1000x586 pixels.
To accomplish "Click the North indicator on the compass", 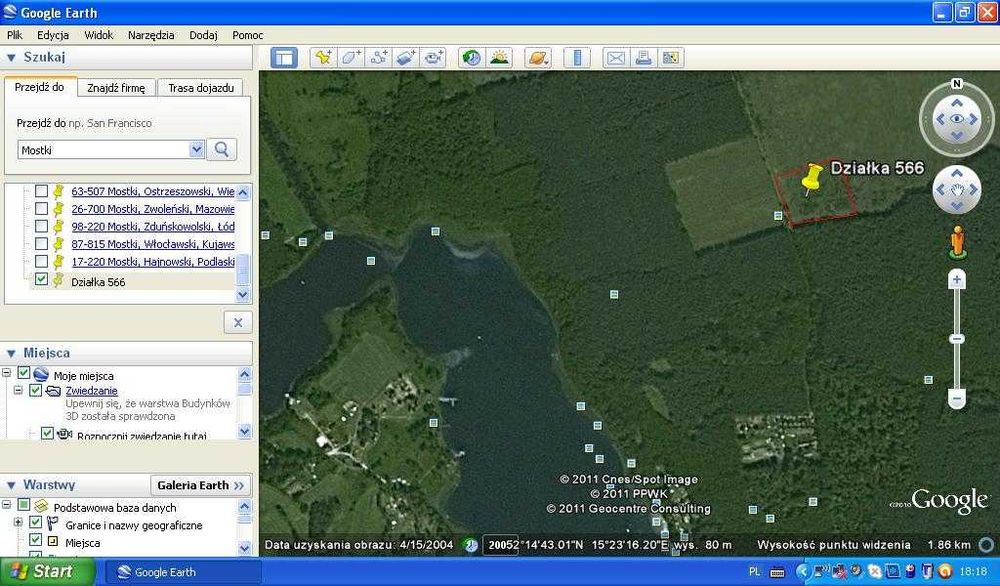I will coord(957,84).
